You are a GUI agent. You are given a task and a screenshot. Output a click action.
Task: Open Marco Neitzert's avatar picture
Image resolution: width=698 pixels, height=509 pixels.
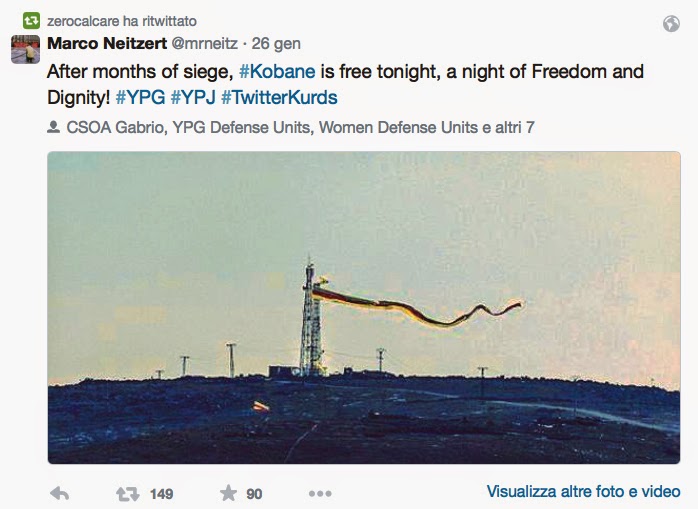tap(25, 49)
